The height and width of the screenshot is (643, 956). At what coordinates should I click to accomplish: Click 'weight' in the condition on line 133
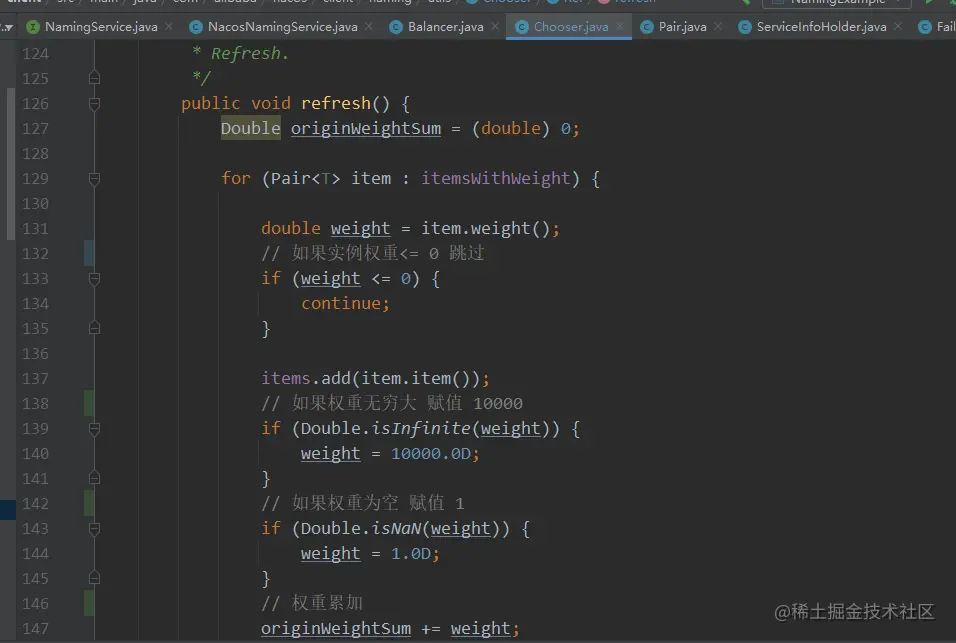[330, 279]
